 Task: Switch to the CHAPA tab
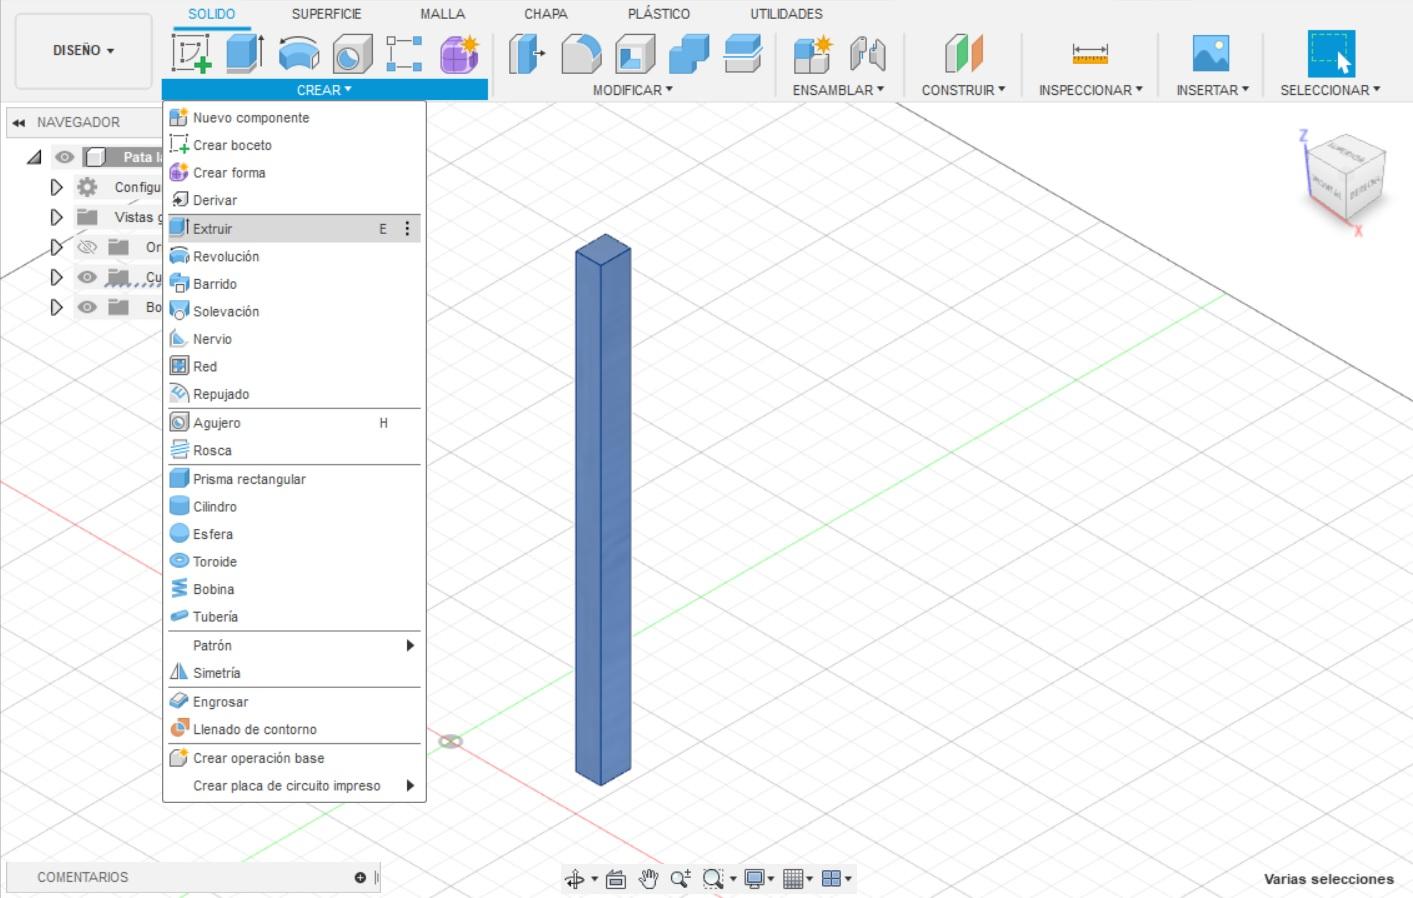[x=546, y=14]
